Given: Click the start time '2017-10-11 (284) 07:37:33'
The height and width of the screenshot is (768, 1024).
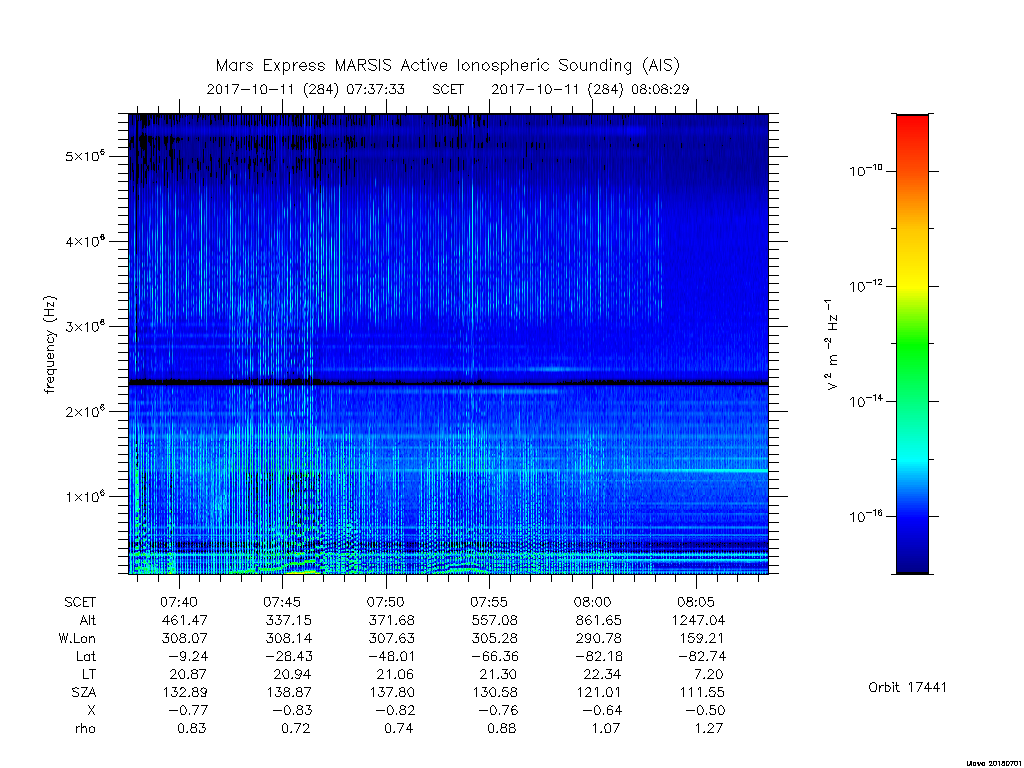Looking at the screenshot, I should 306,89.
